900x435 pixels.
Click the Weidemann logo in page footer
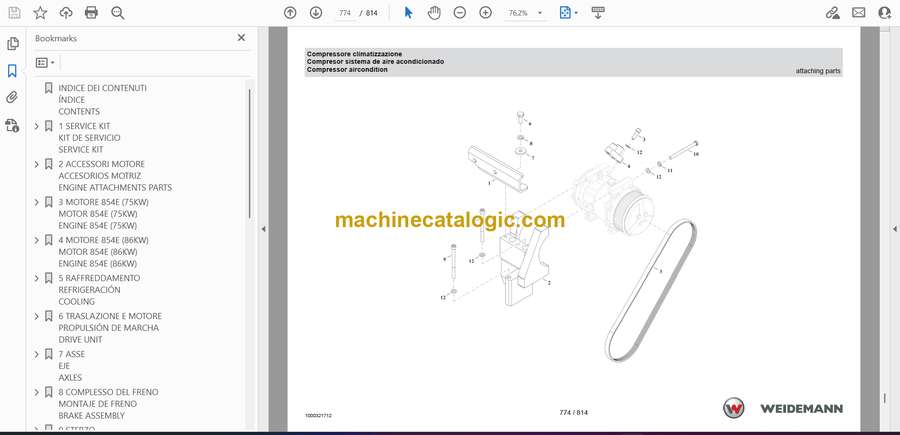point(783,408)
